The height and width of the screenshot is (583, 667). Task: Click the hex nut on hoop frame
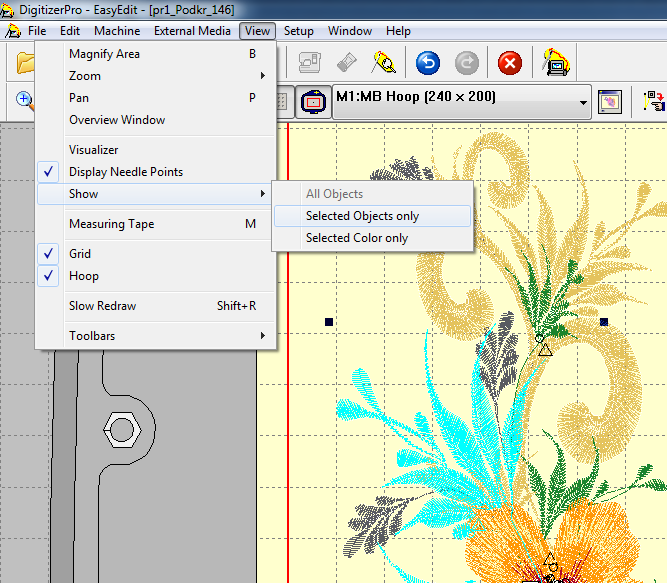coord(121,430)
